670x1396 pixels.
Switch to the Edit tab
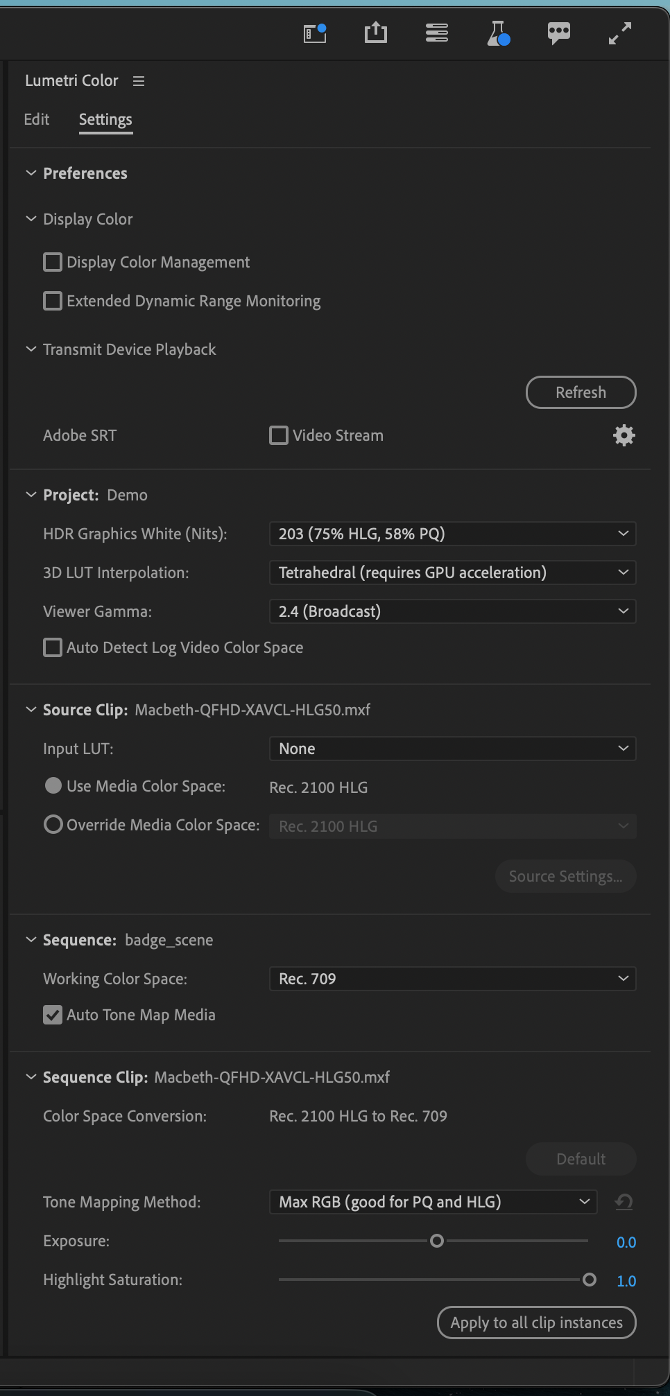click(x=36, y=119)
